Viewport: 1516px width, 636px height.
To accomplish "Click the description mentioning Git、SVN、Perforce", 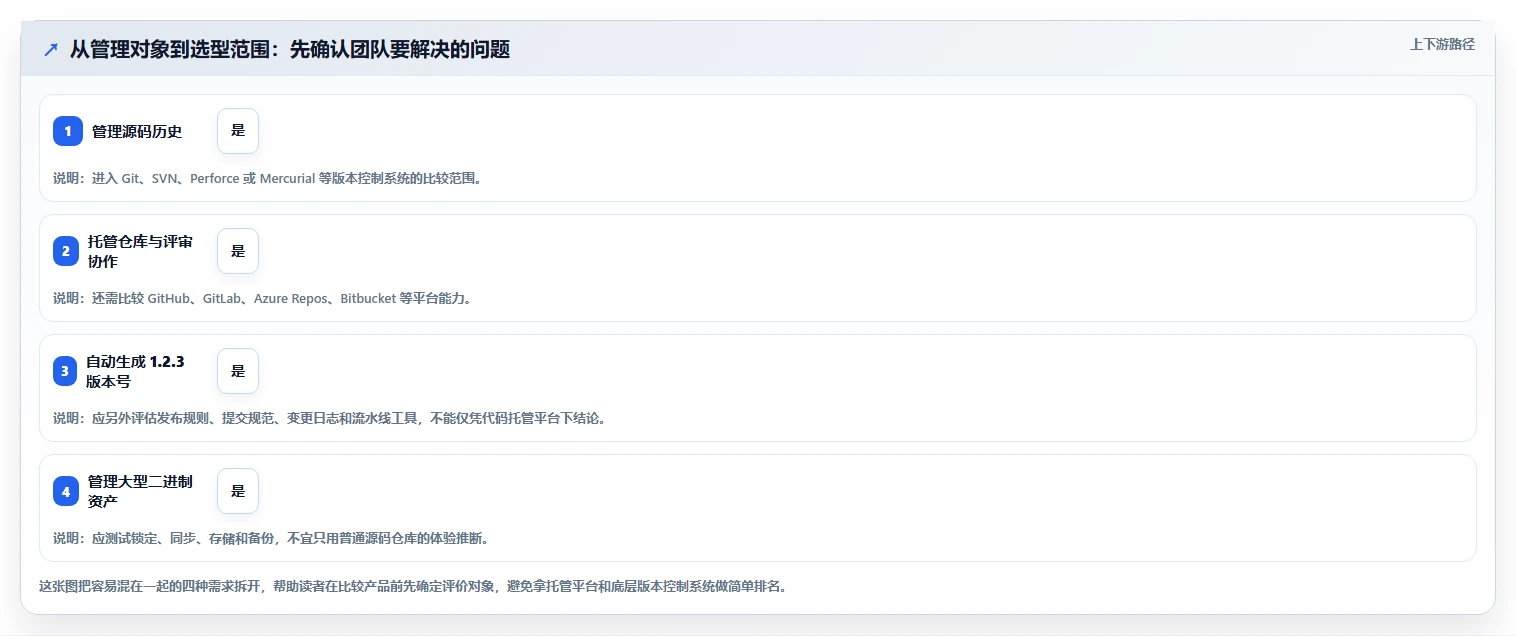I will (267, 178).
